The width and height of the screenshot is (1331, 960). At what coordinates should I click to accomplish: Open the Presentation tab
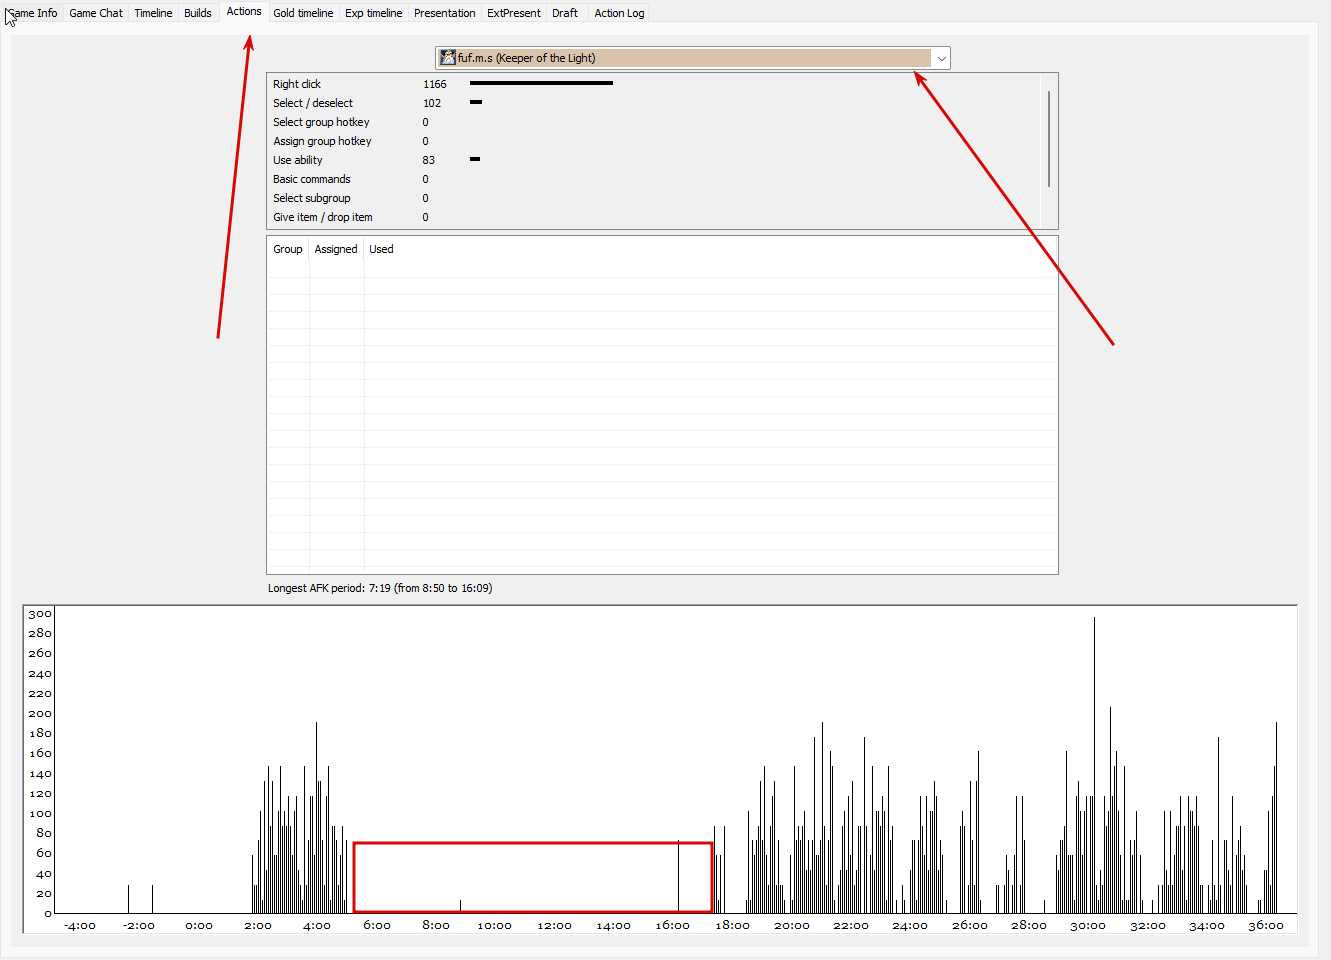click(x=445, y=13)
